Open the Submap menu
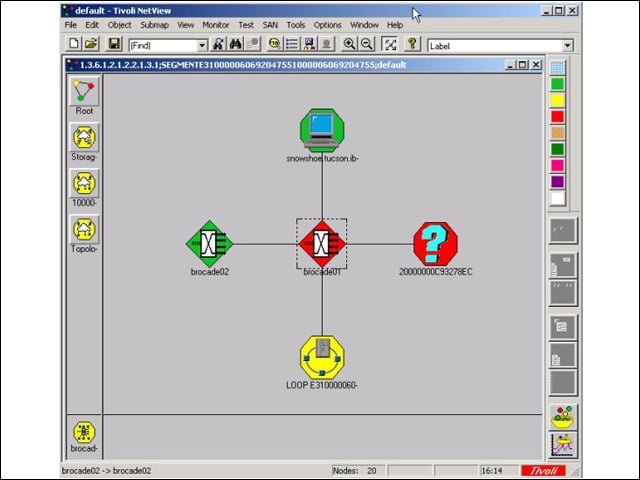Image resolution: width=640 pixels, height=480 pixels. [x=154, y=25]
